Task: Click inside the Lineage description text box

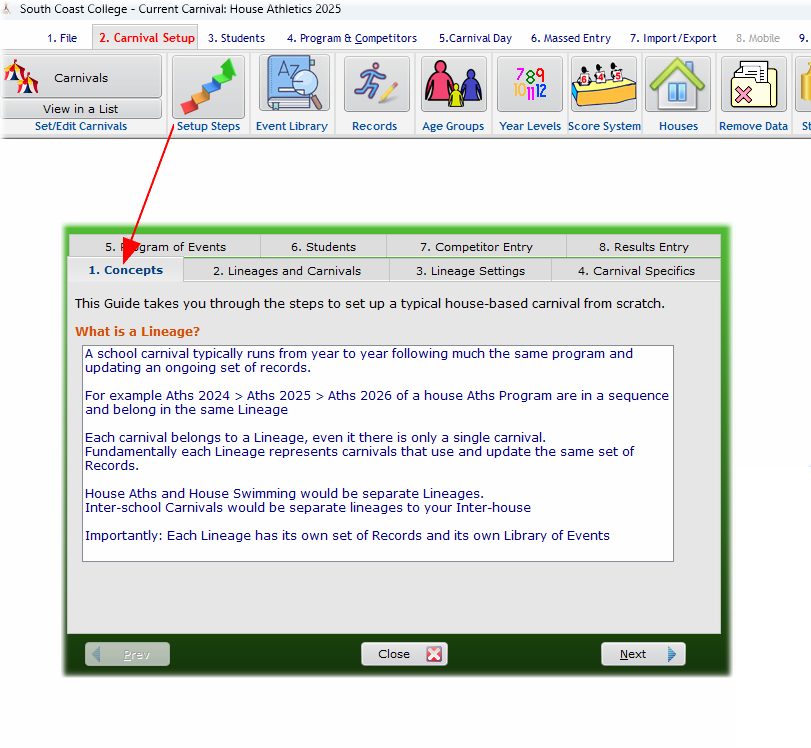Action: [377, 453]
